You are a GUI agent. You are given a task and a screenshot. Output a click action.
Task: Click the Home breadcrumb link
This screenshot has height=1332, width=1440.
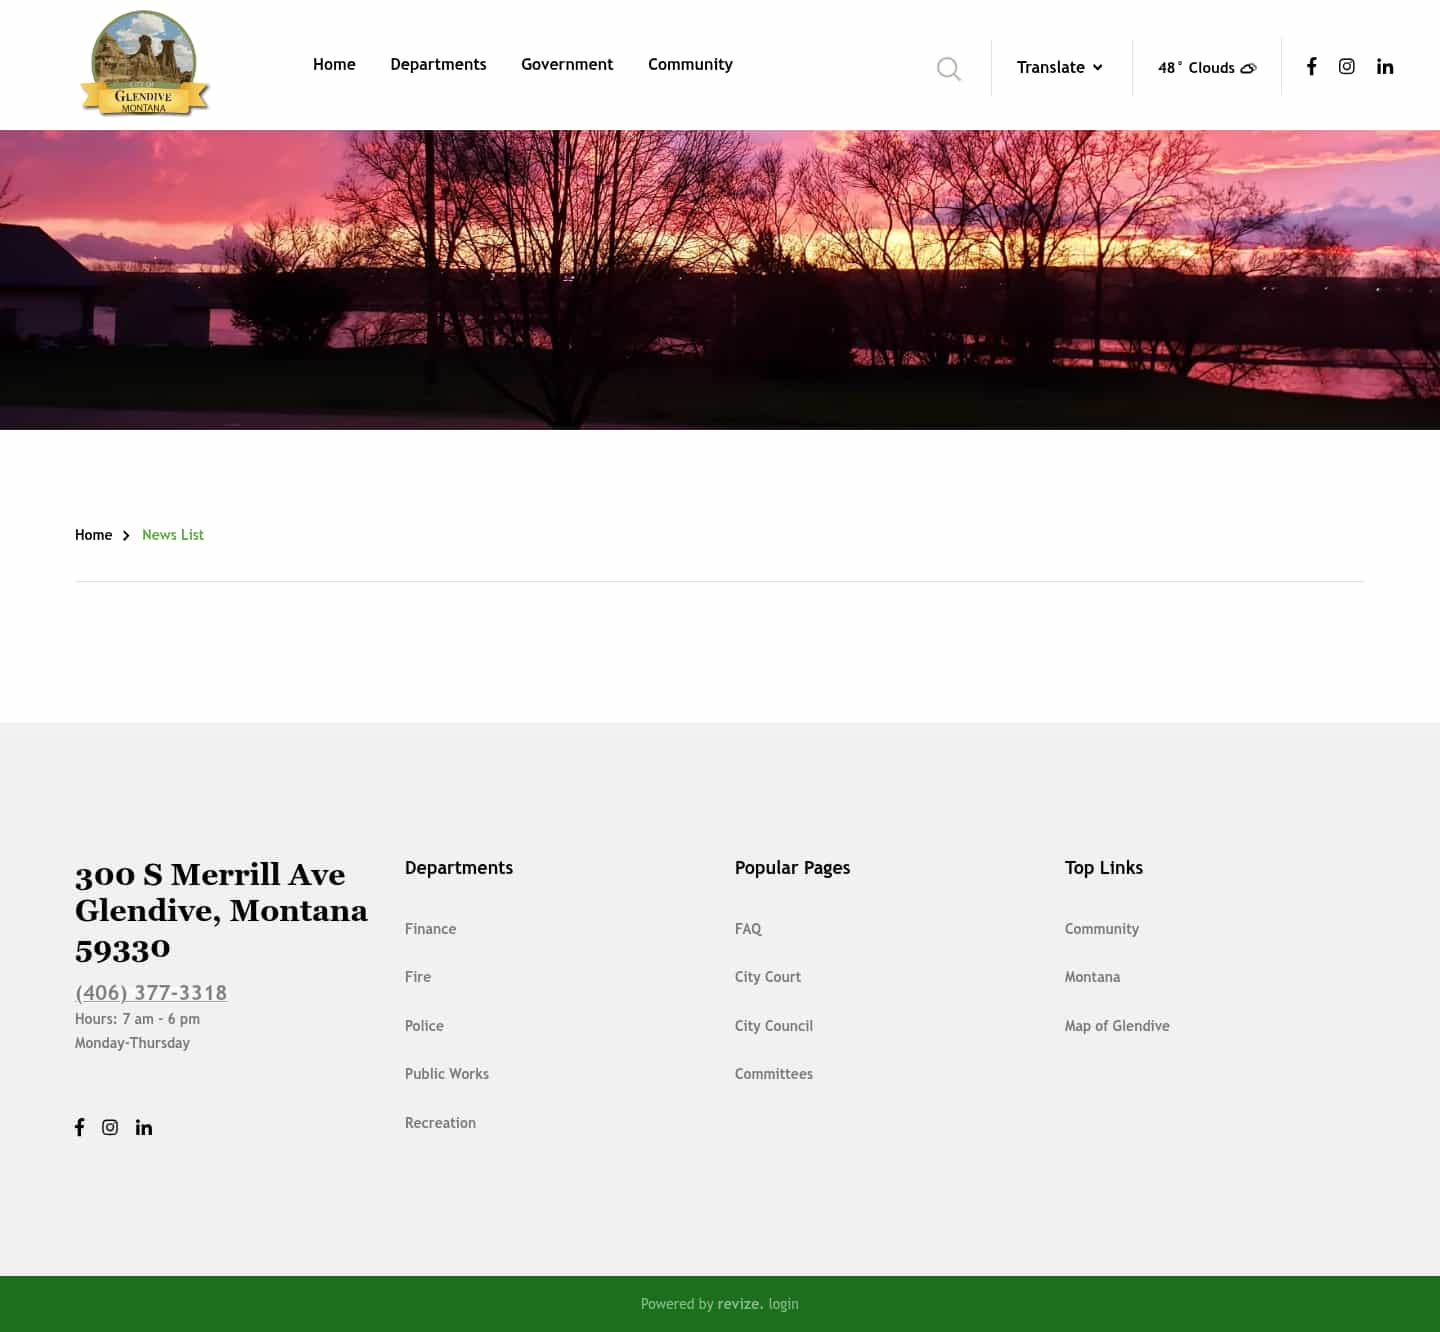(x=93, y=535)
